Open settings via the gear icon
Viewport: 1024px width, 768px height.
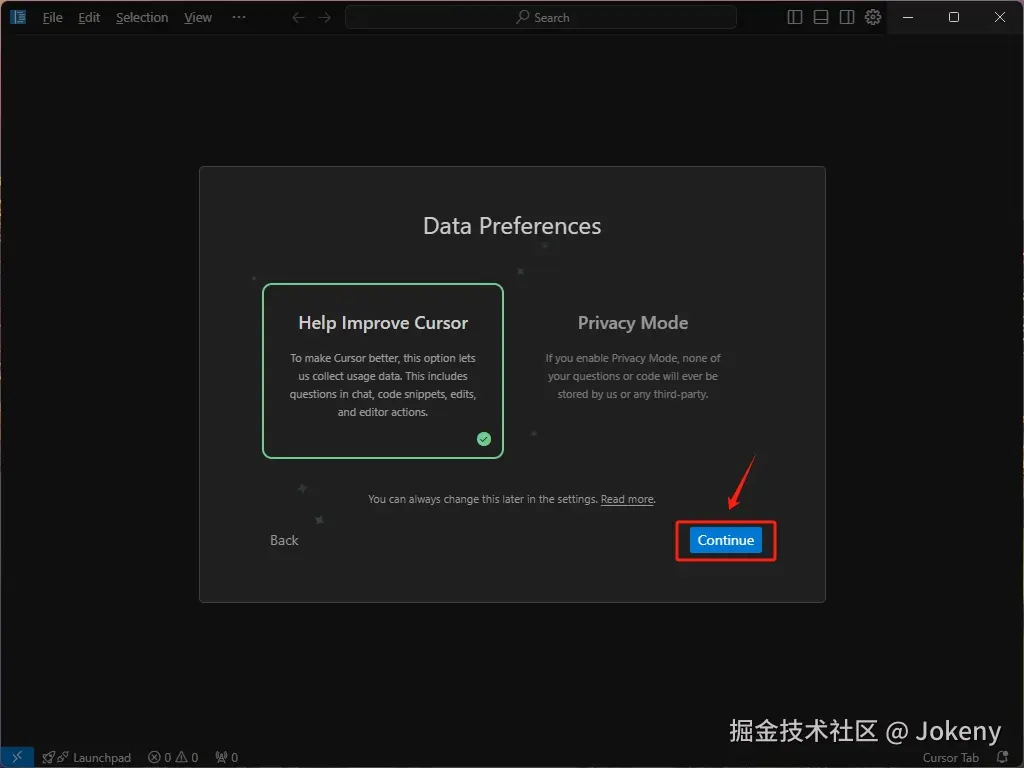click(x=873, y=18)
